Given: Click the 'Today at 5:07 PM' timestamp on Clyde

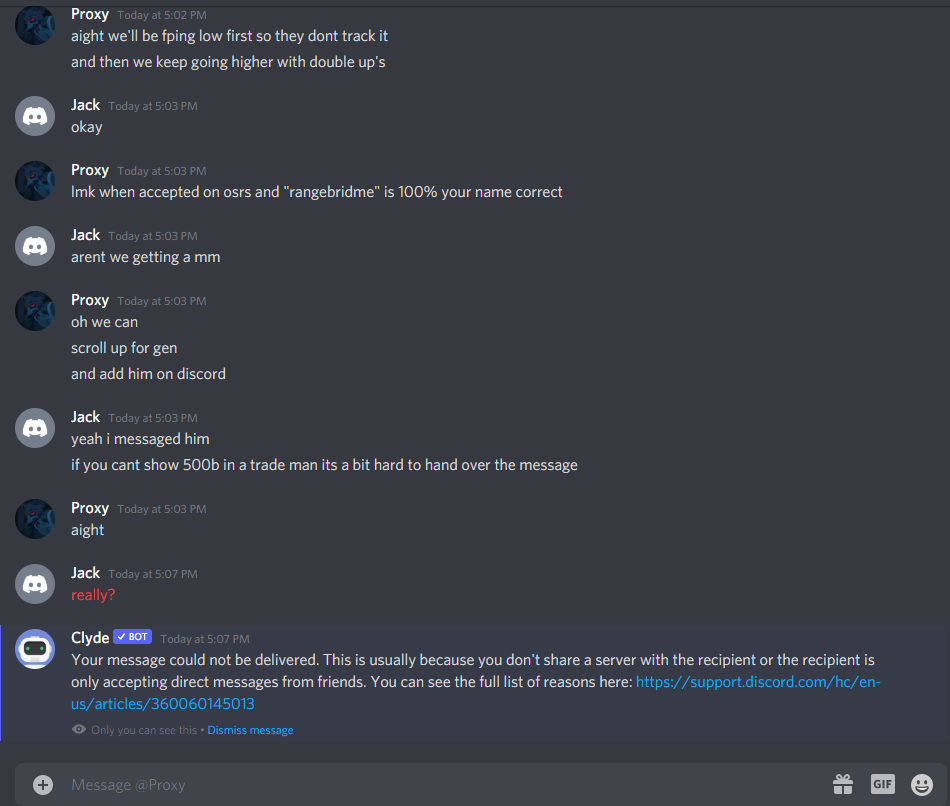Looking at the screenshot, I should (x=205, y=639).
